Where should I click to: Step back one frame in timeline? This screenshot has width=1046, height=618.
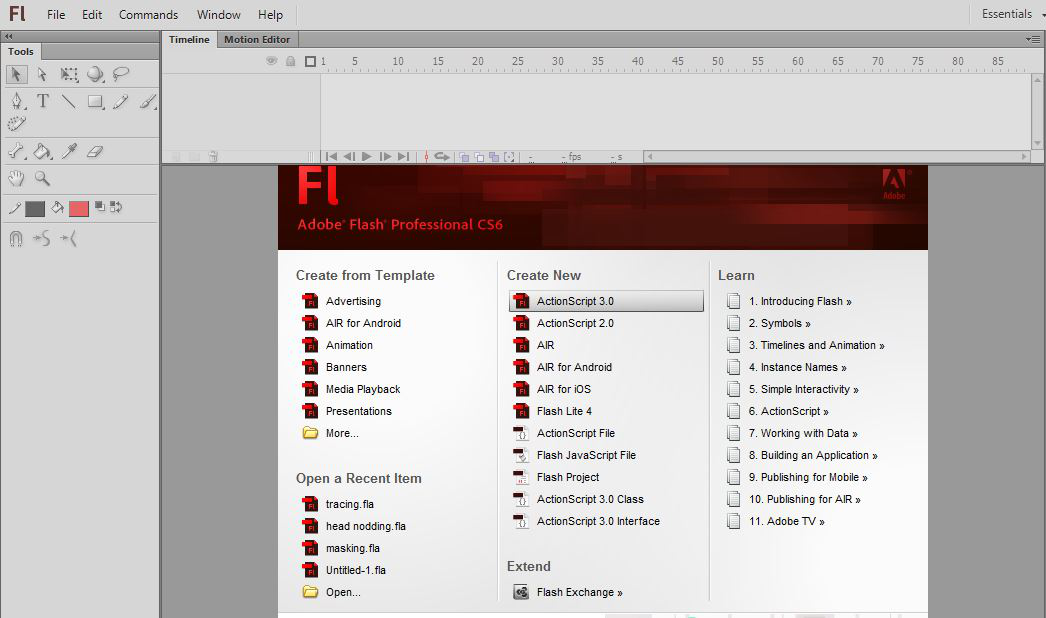(x=349, y=156)
